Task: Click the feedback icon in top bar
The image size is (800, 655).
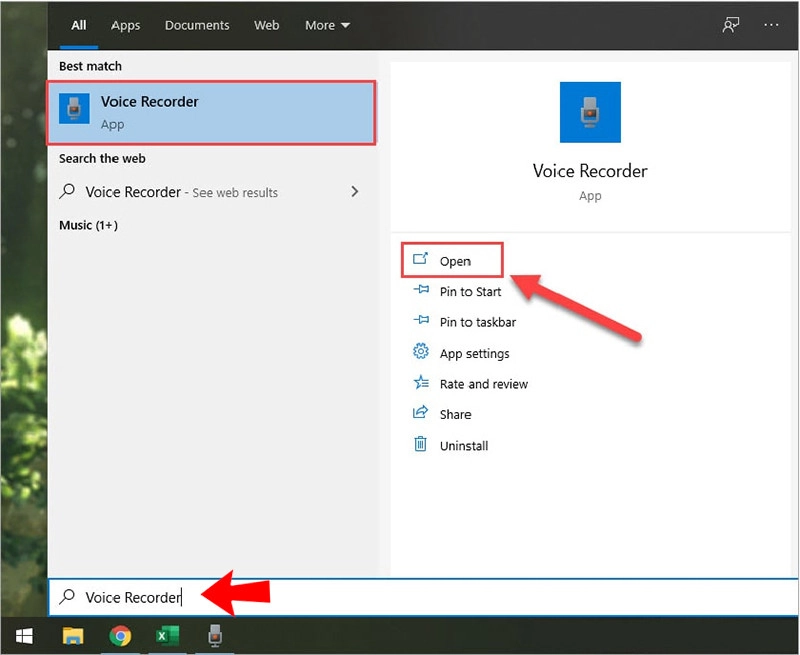Action: [729, 25]
